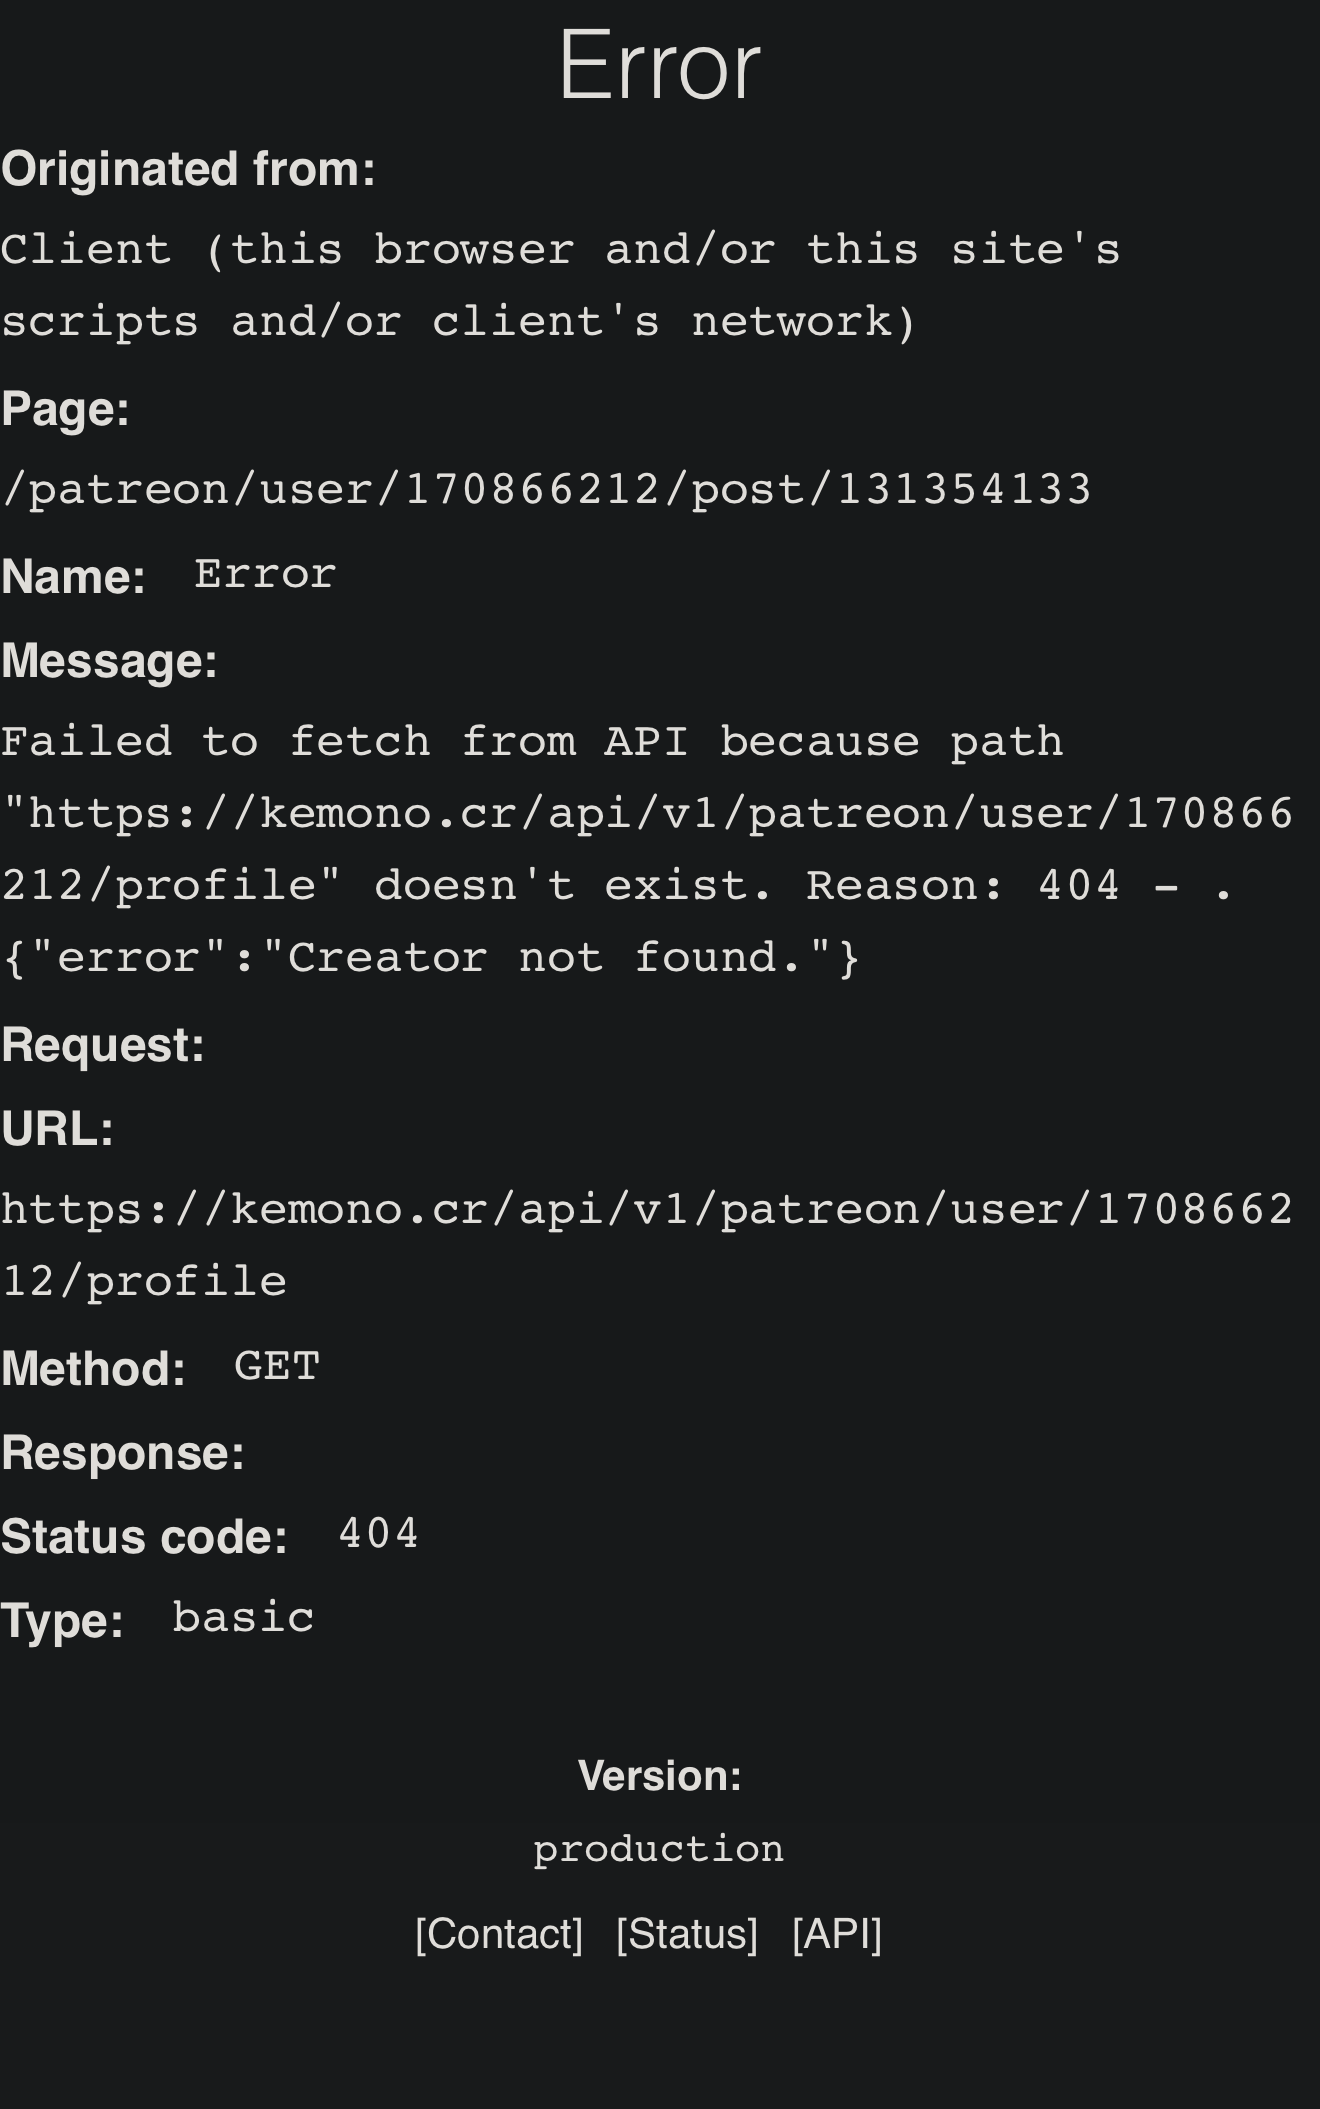Click the /patreon/user/170866212/post page path
This screenshot has height=2109, width=1320.
(x=546, y=490)
